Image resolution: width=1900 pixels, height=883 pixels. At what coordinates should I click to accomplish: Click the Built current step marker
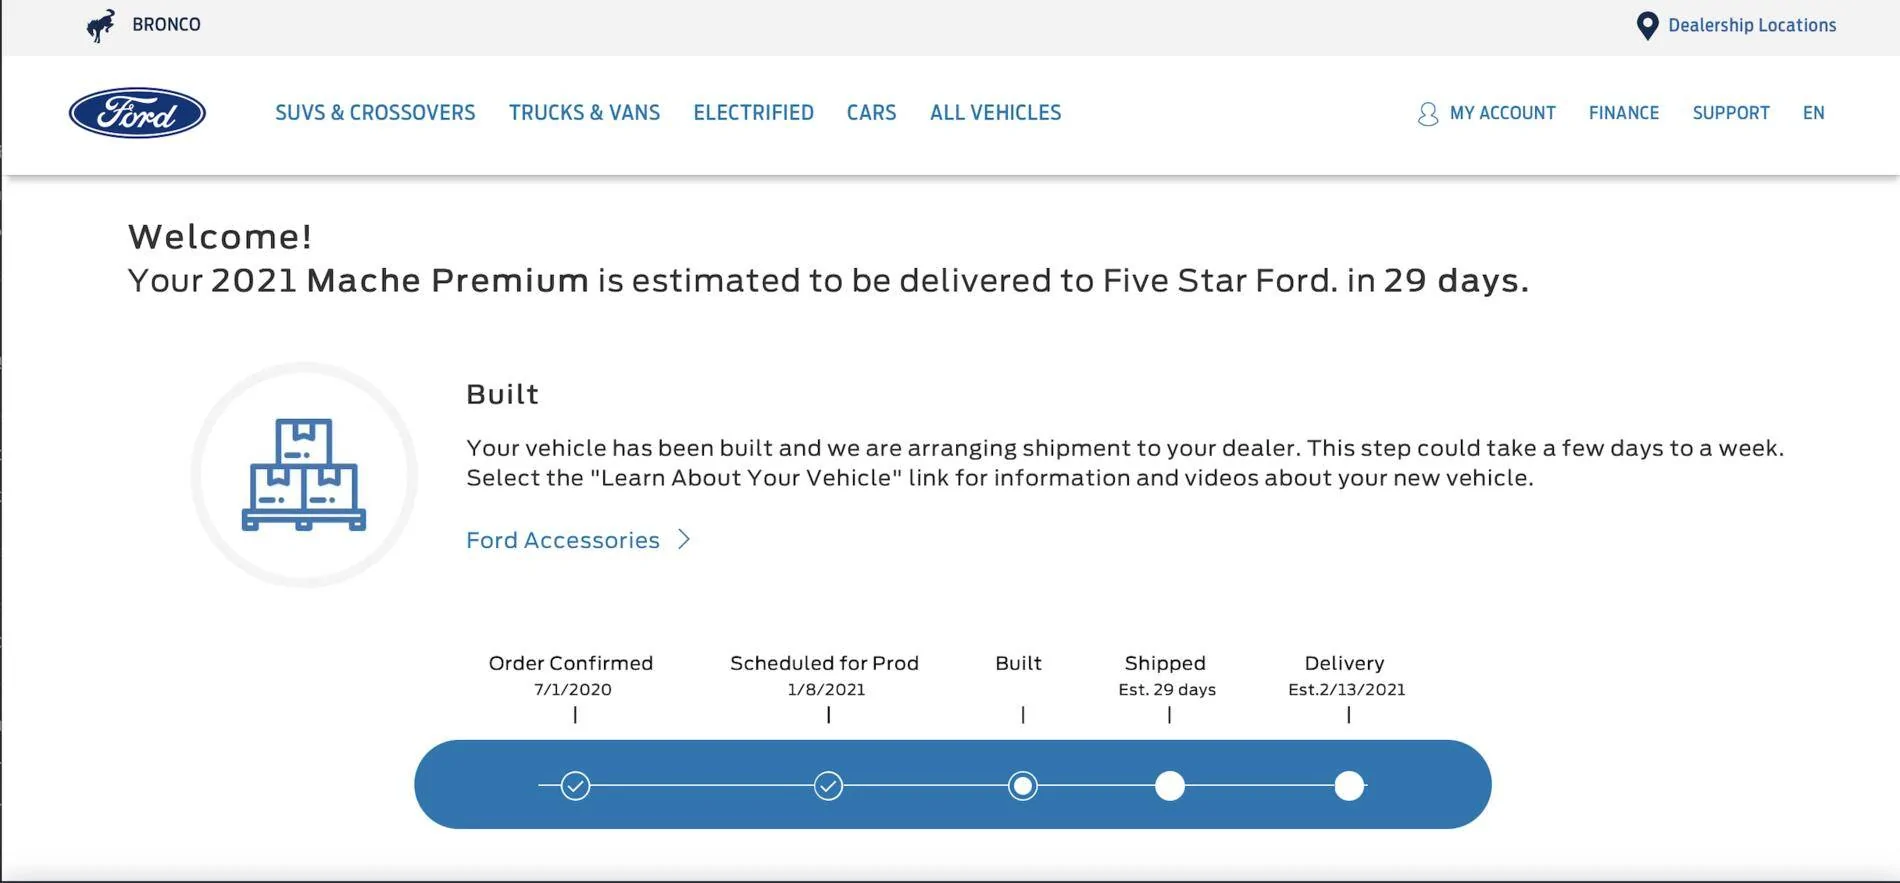click(x=1022, y=786)
